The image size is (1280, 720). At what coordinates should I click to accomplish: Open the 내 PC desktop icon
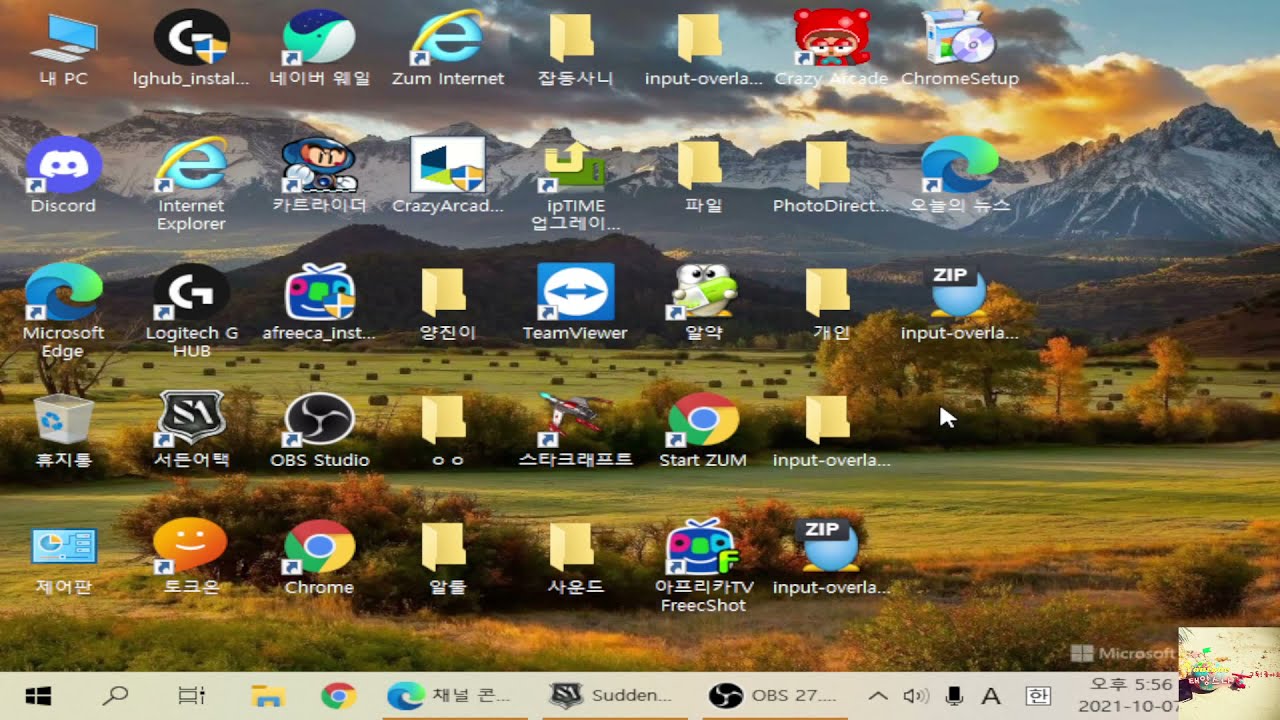pos(63,48)
